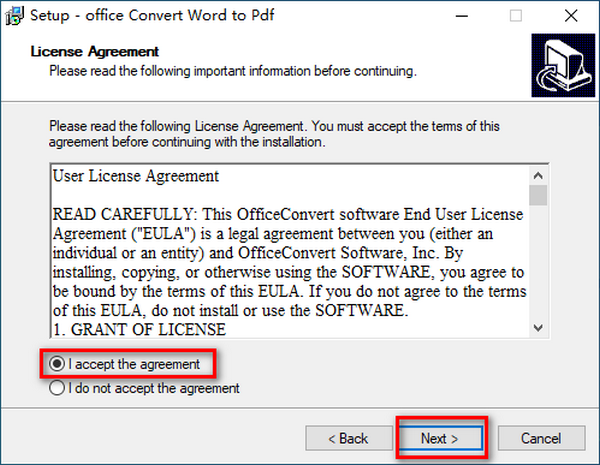Click the computer setup logo image

563,65
